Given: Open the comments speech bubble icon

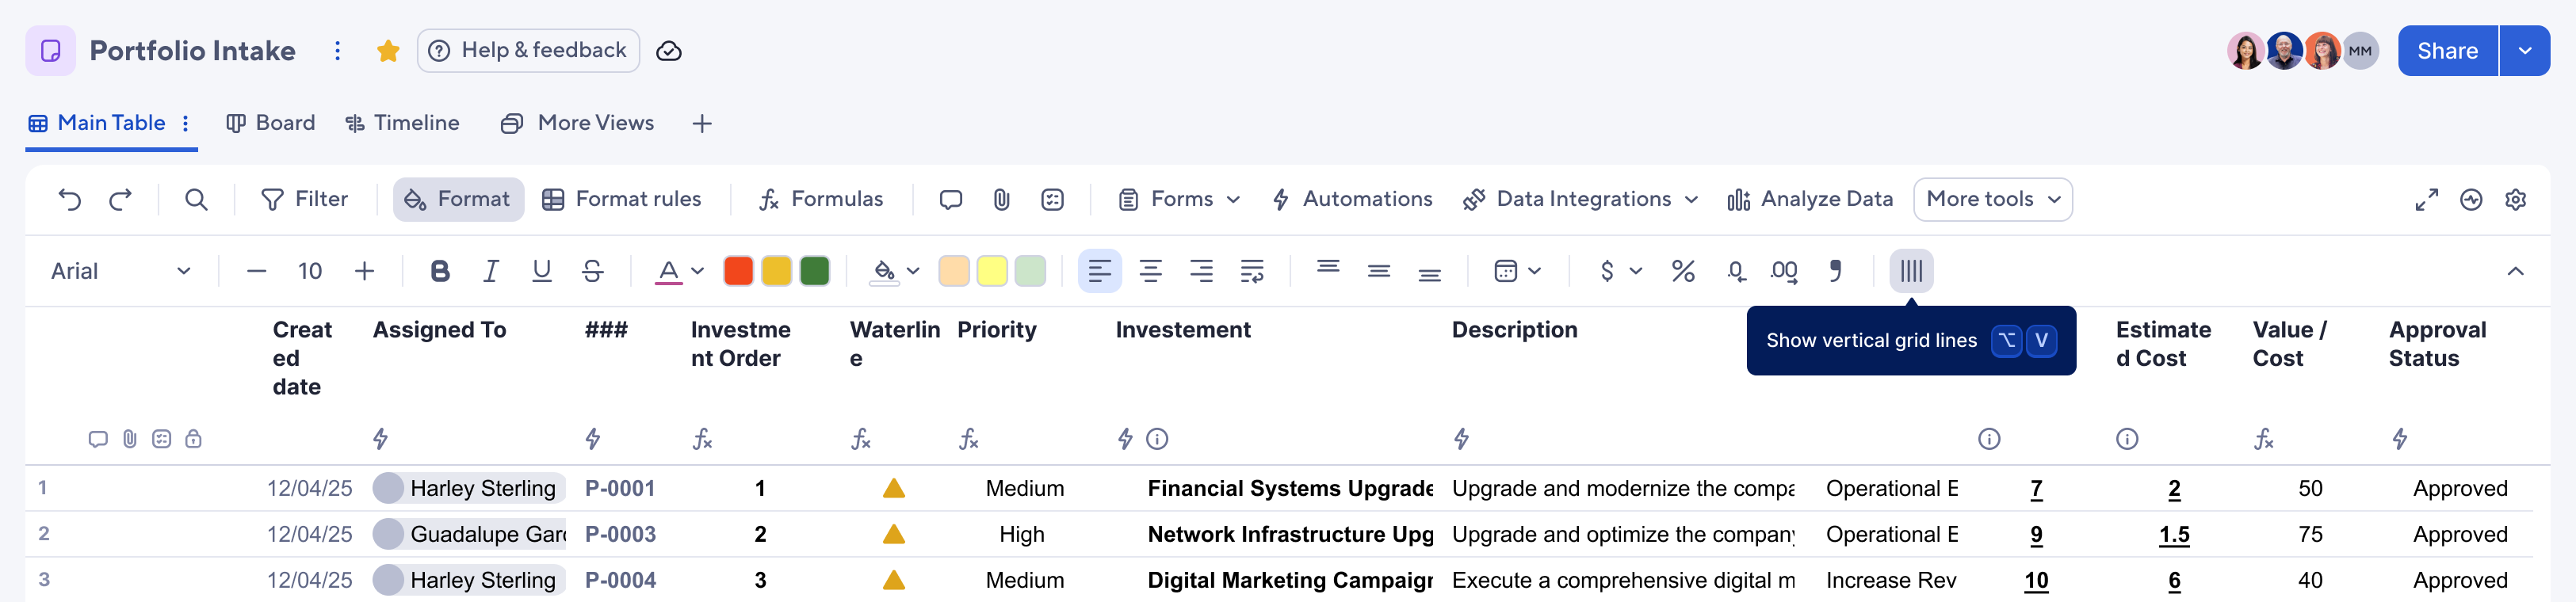Looking at the screenshot, I should (950, 200).
